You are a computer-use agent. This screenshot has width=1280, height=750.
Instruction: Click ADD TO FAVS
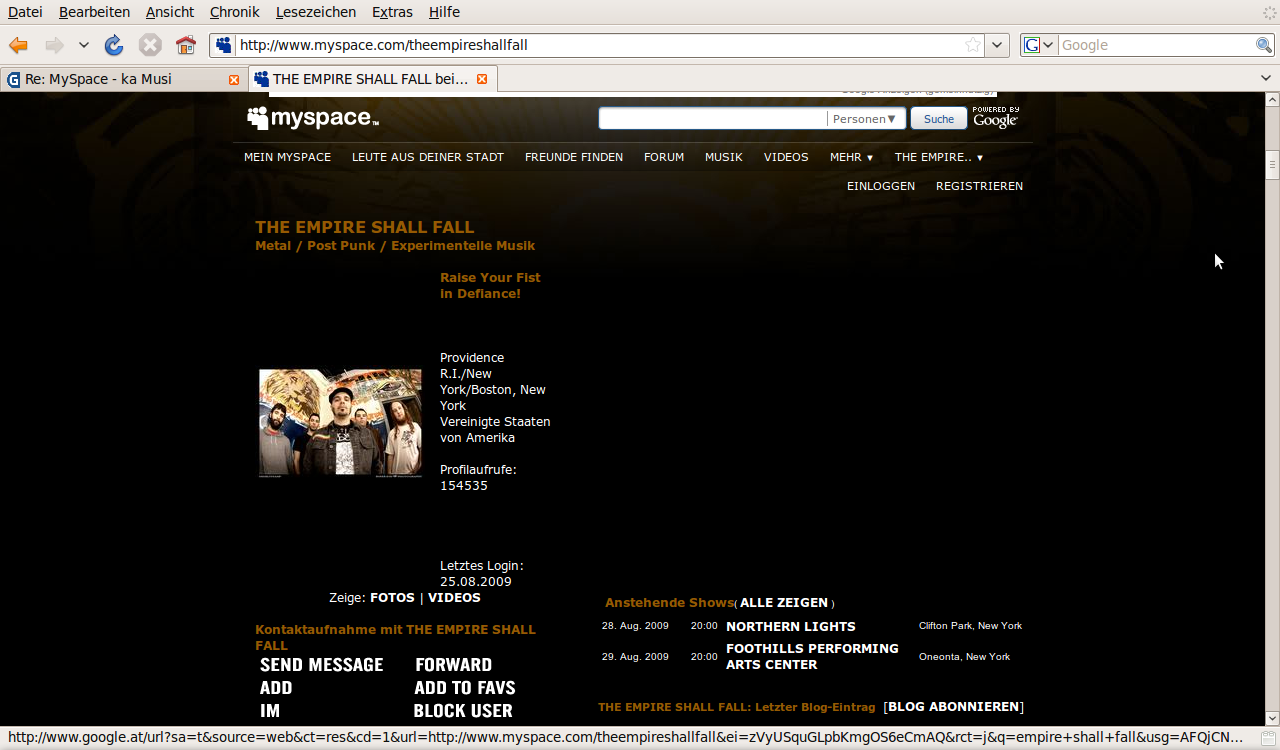(x=465, y=688)
